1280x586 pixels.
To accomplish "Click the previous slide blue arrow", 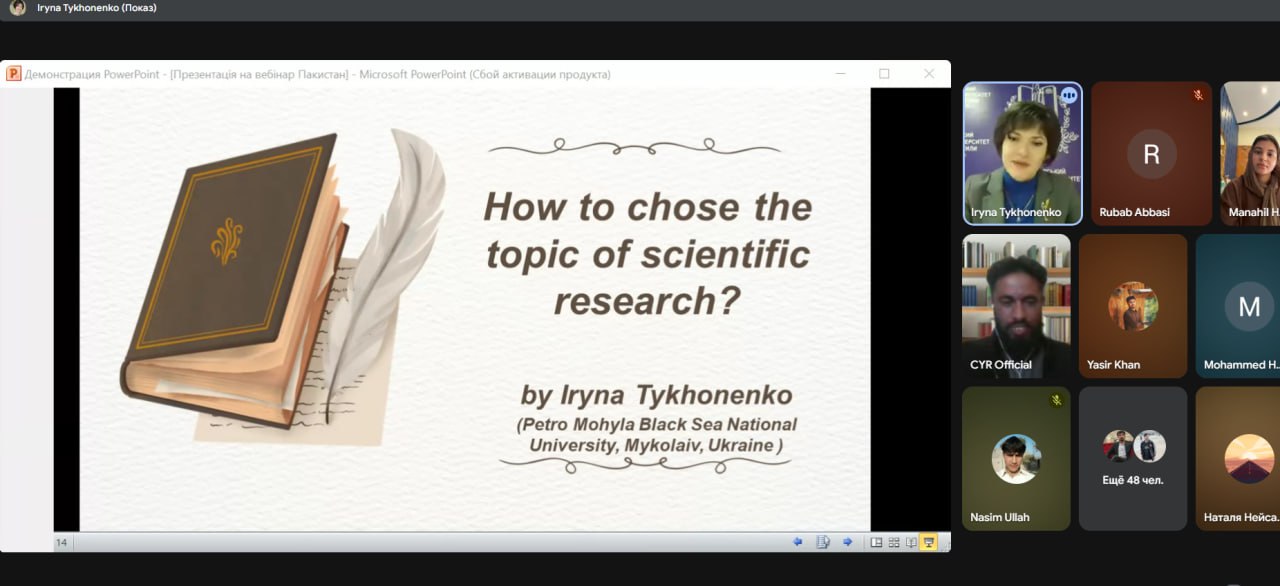I will tap(797, 542).
